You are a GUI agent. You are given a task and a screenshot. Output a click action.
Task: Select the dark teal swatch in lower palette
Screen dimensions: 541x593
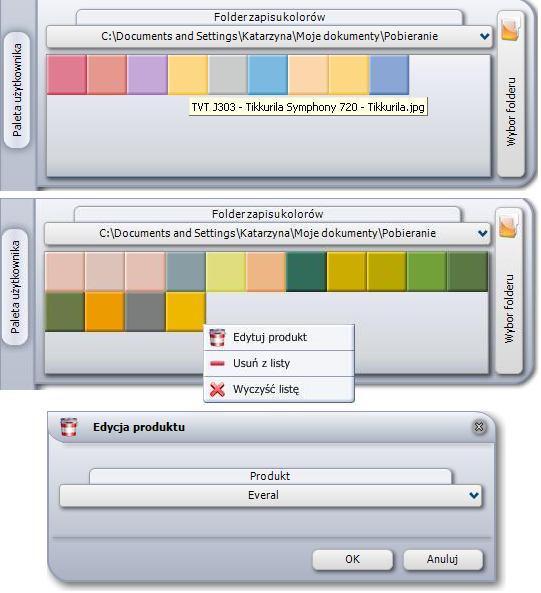pos(306,272)
